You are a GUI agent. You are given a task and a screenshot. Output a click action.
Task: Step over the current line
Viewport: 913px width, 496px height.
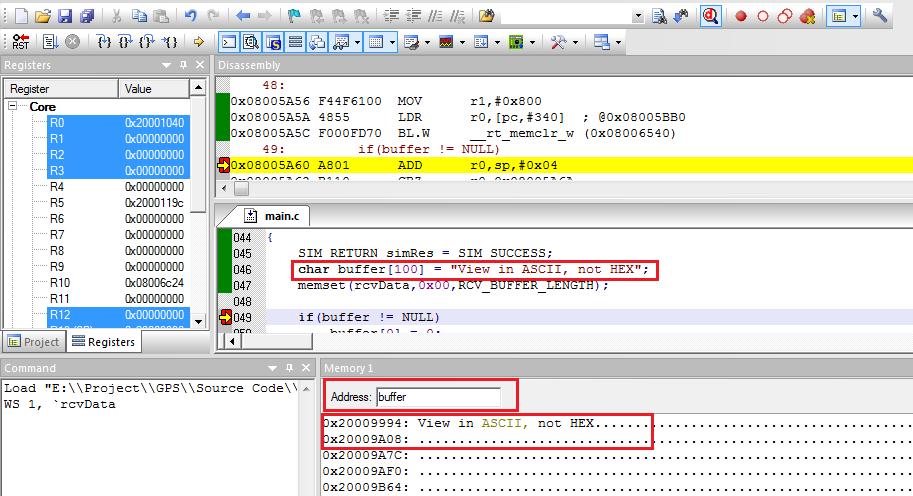point(125,42)
